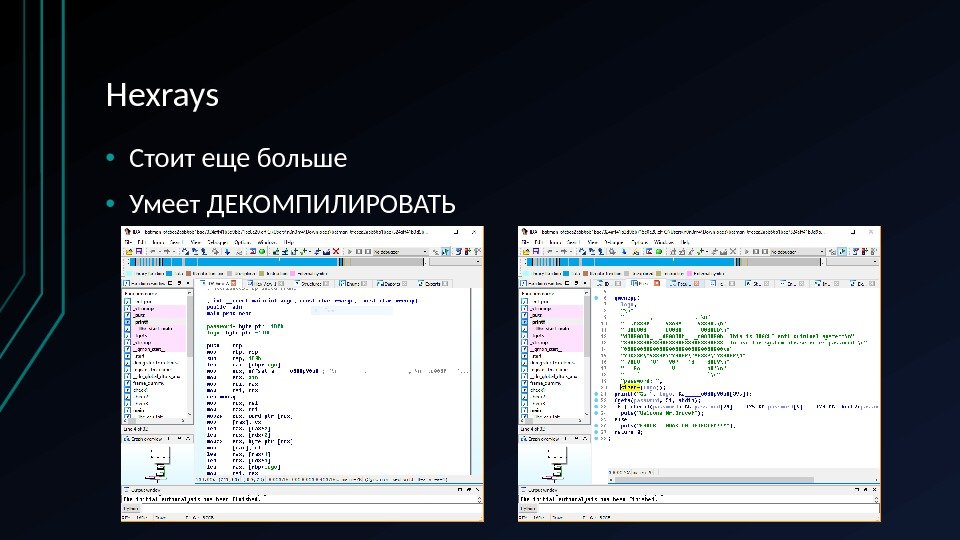The width and height of the screenshot is (960, 540).
Task: Toggle the topmost breakpoint dot in the pseudocode margin
Action: pos(596,298)
